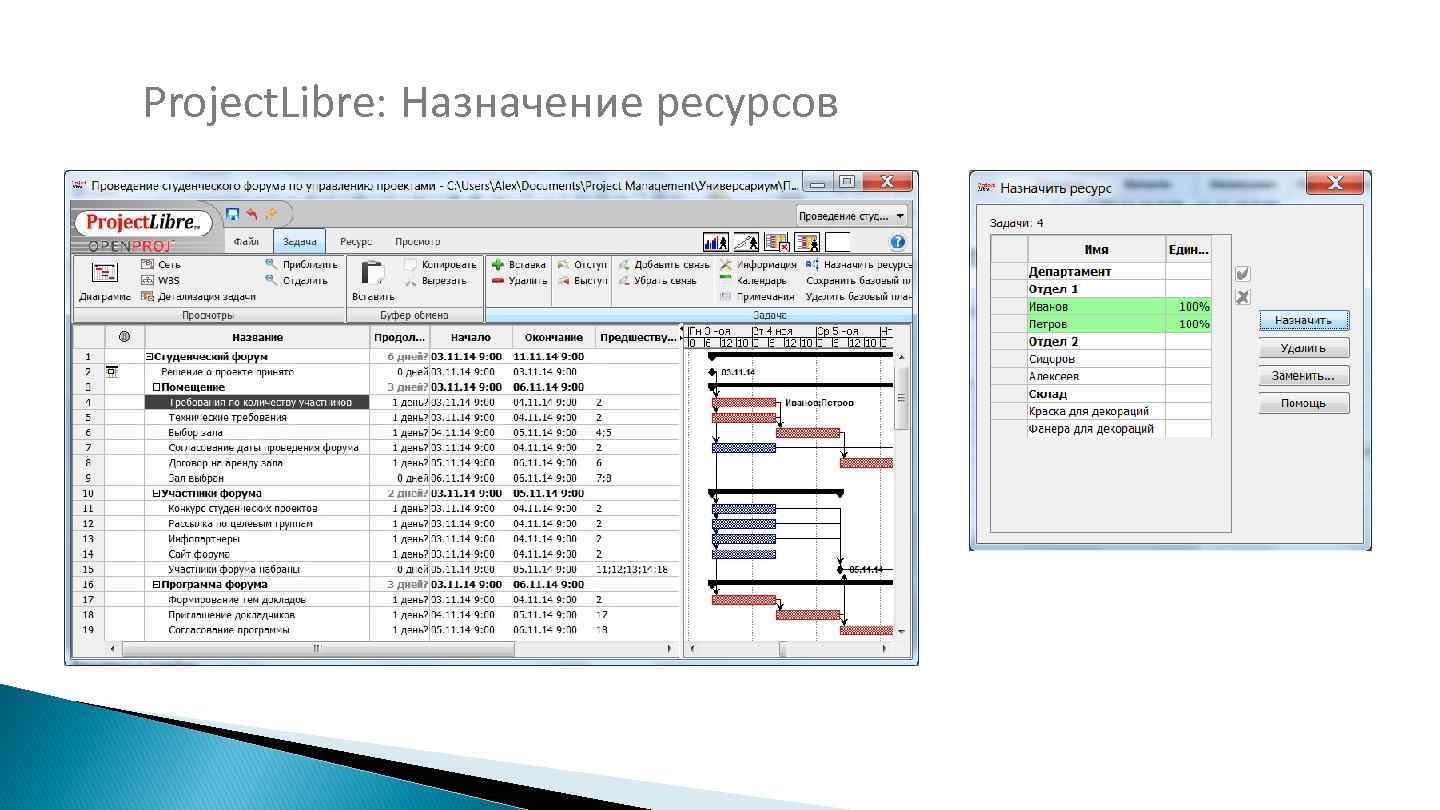Click the checkmark icon in assign dialog

coord(1243,274)
